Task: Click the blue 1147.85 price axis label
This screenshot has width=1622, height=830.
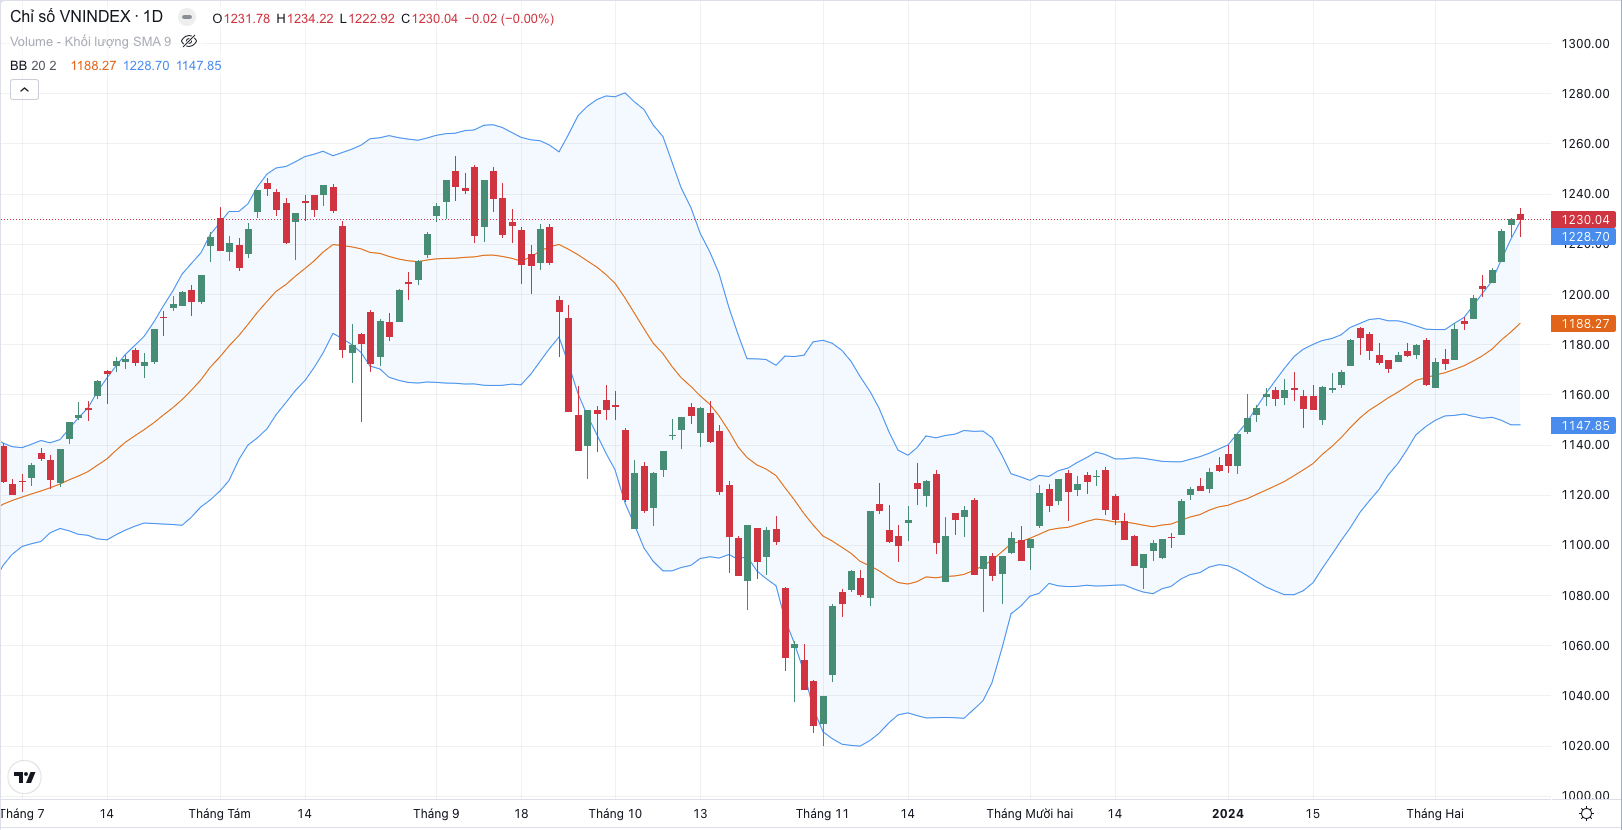Action: pos(1583,426)
